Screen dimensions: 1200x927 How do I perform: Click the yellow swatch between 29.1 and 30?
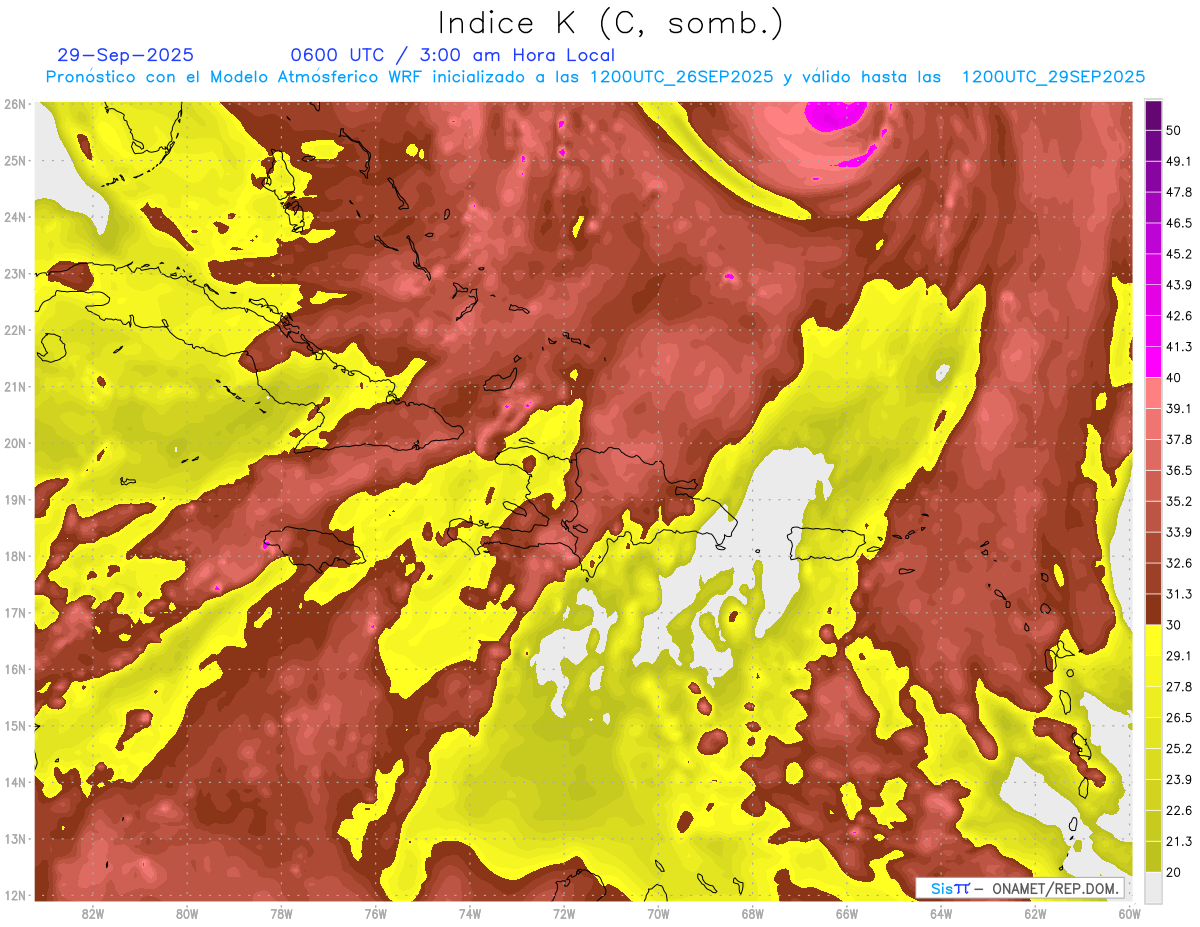pyautogui.click(x=1153, y=640)
